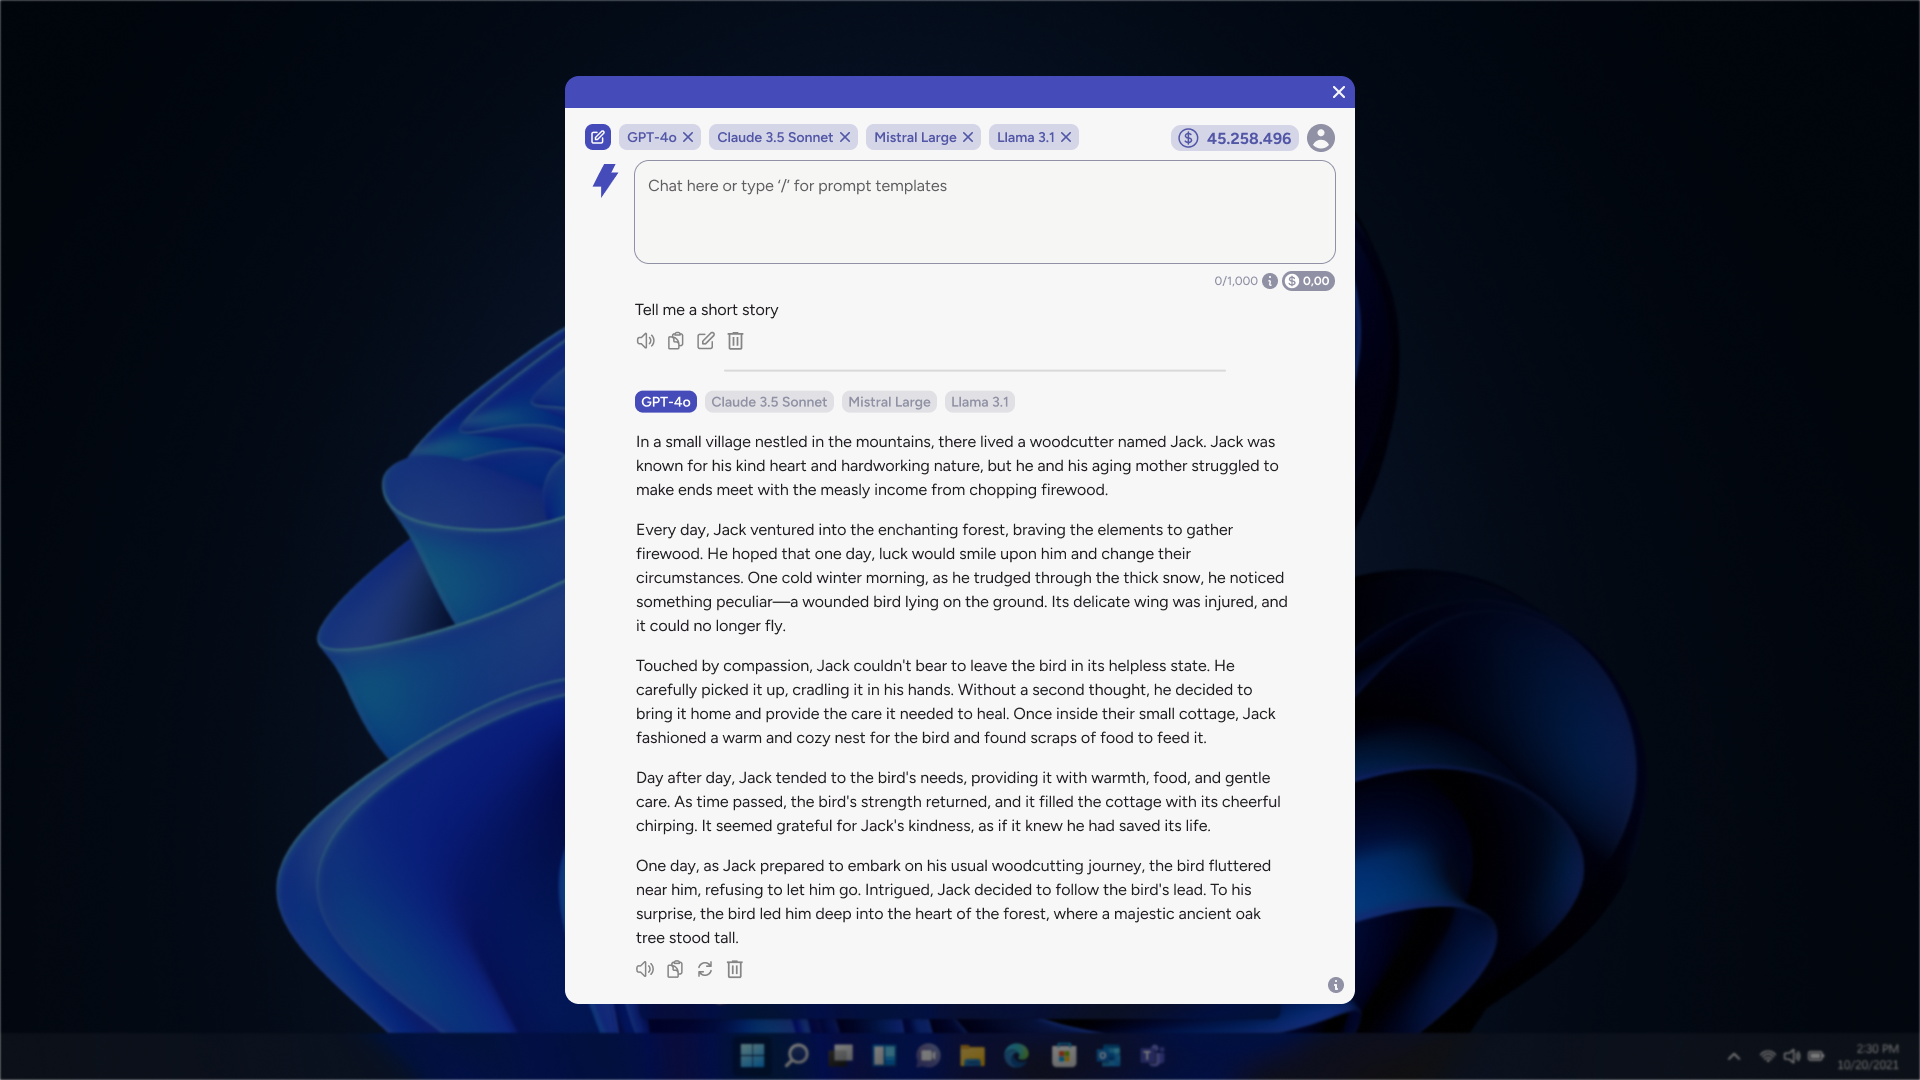Click the copy icon on user prompt
Image resolution: width=1920 pixels, height=1080 pixels.
pos(675,340)
